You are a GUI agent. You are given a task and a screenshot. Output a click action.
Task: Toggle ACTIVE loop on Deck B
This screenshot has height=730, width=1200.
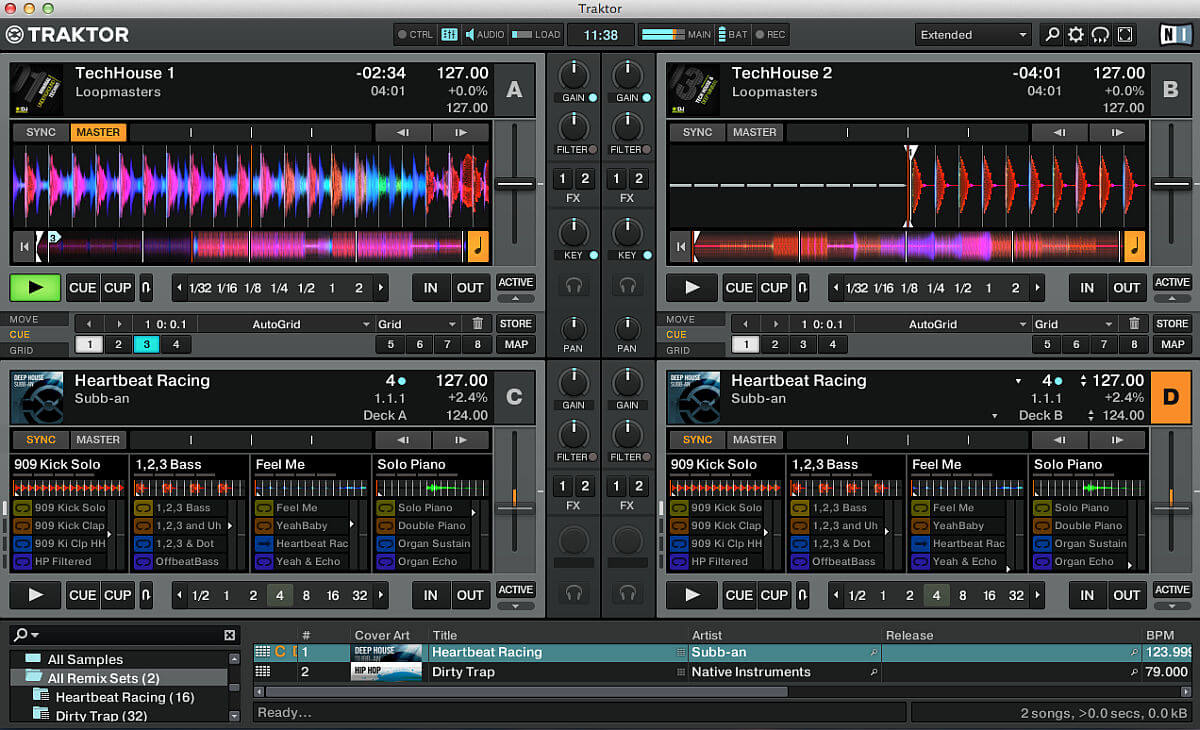1172,283
